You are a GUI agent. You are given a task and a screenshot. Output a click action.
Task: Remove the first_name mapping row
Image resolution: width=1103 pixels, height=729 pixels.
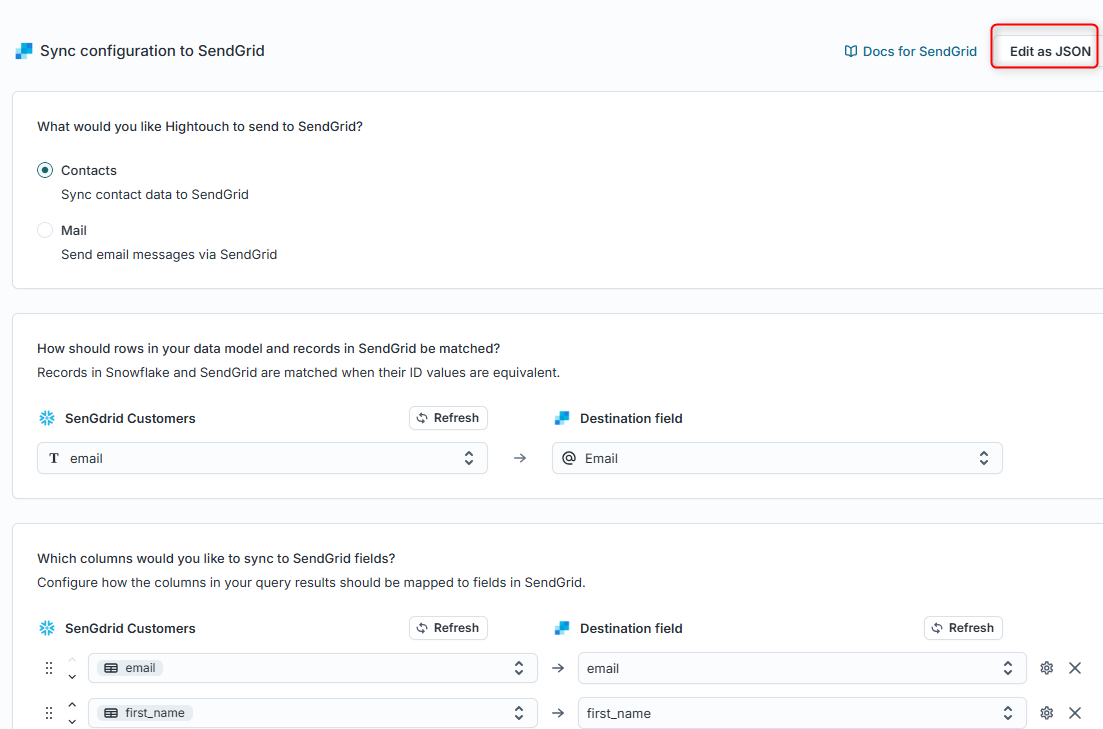coord(1075,713)
